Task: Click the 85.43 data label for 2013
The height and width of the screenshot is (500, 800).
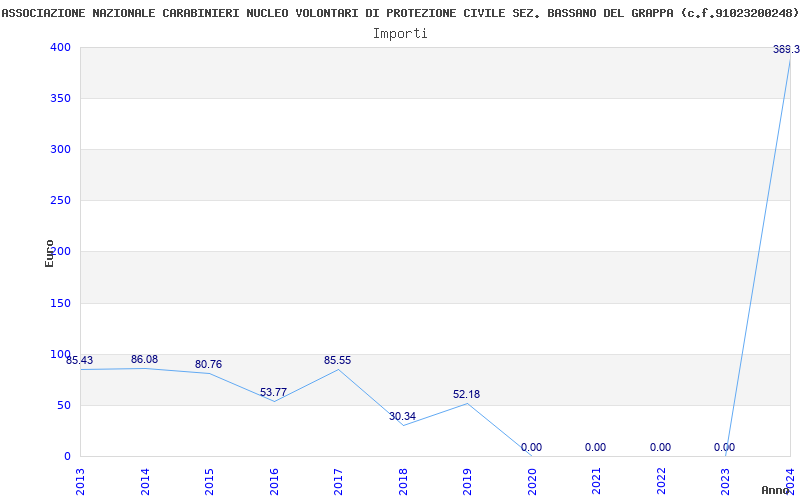Action: click(80, 360)
